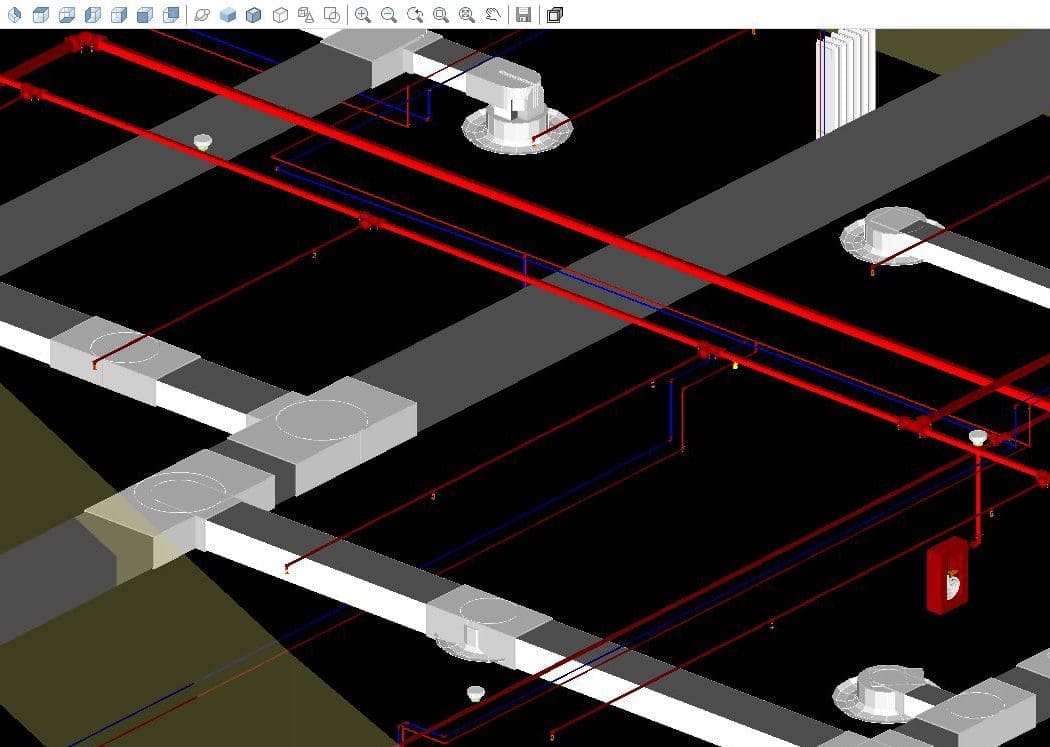Activate the orbit tool
Image resolution: width=1050 pixels, height=747 pixels.
[x=202, y=14]
